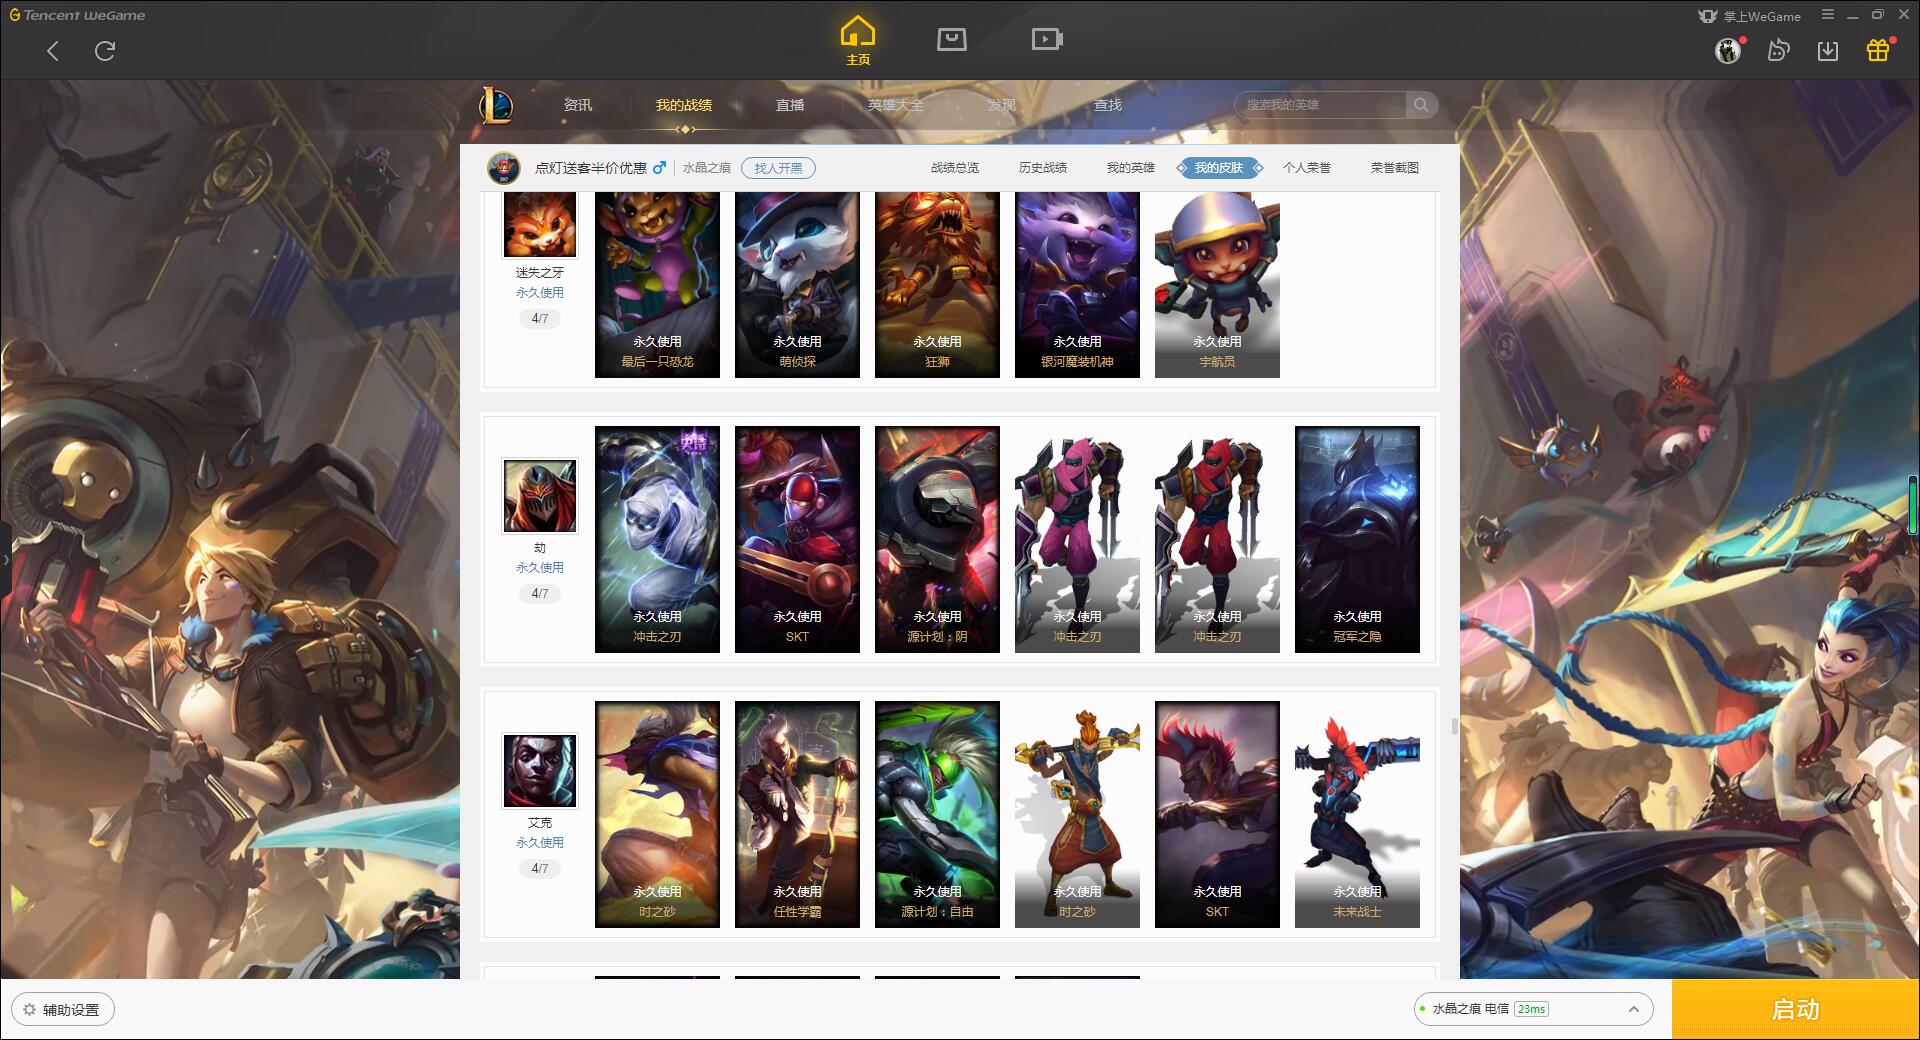Select Zed's SKT skin thumbnail
The width and height of the screenshot is (1920, 1040).
point(797,539)
